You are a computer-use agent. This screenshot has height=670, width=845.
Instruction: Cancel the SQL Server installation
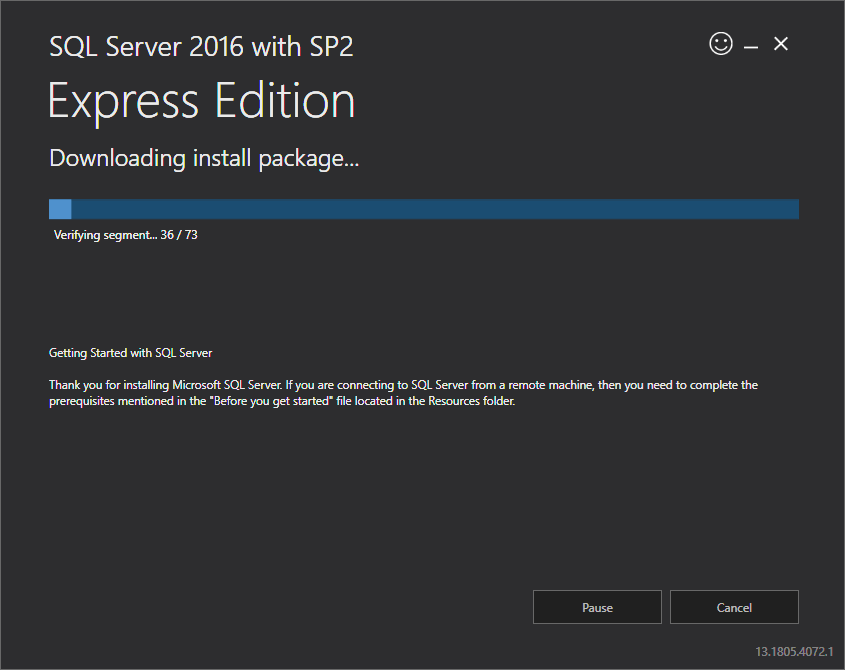pos(734,607)
